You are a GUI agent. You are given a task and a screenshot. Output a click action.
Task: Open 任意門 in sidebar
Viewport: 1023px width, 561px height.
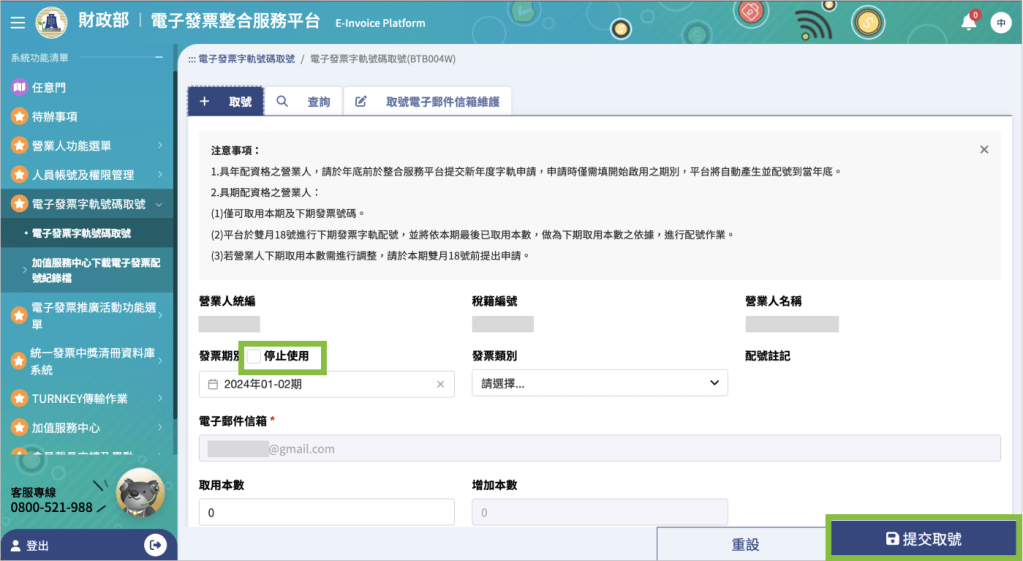[48, 88]
